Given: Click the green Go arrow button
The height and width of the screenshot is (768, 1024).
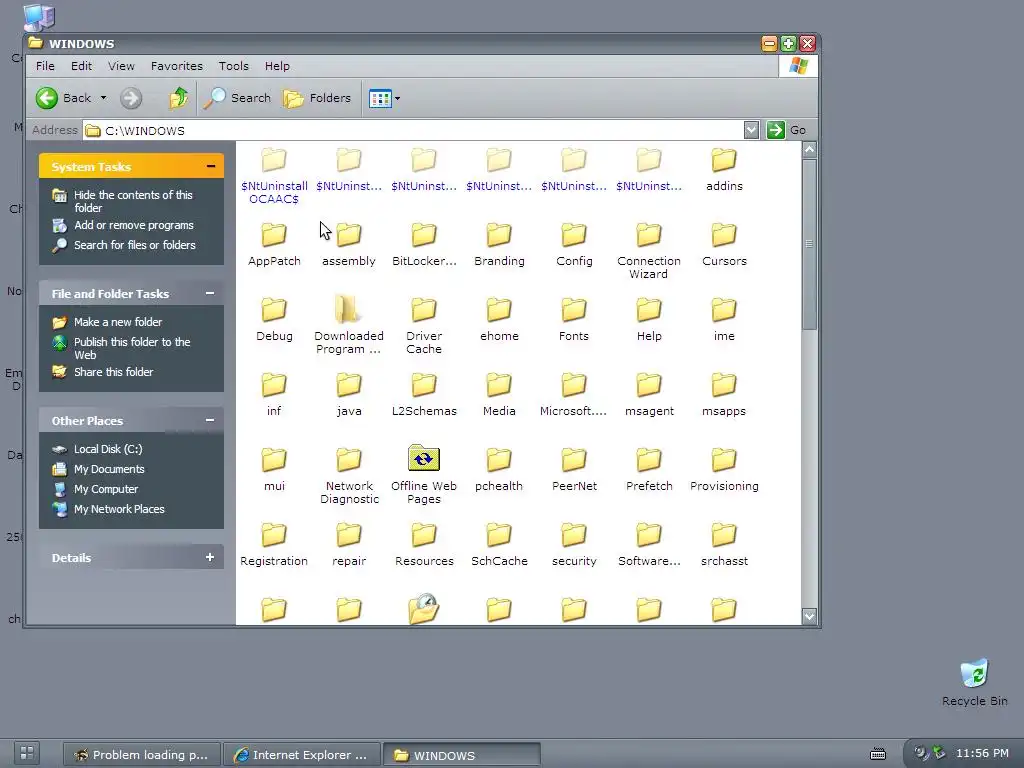Looking at the screenshot, I should tap(775, 130).
